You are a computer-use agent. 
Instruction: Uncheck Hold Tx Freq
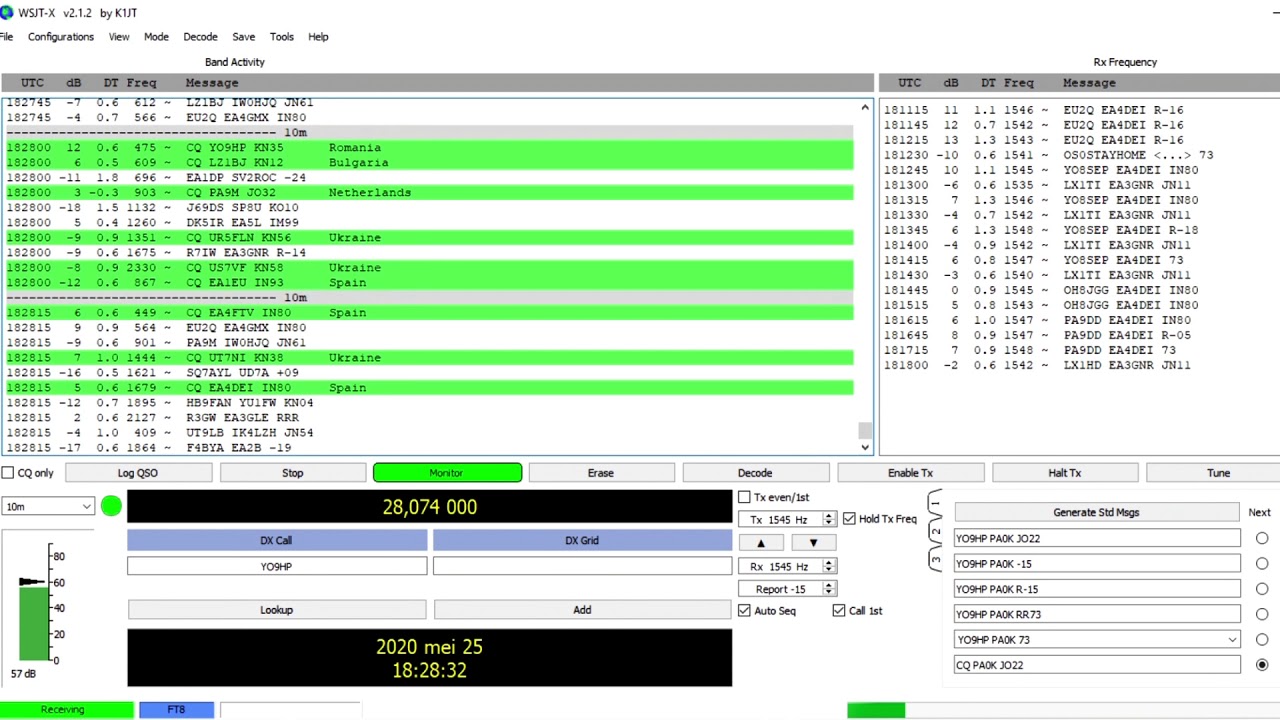point(849,519)
